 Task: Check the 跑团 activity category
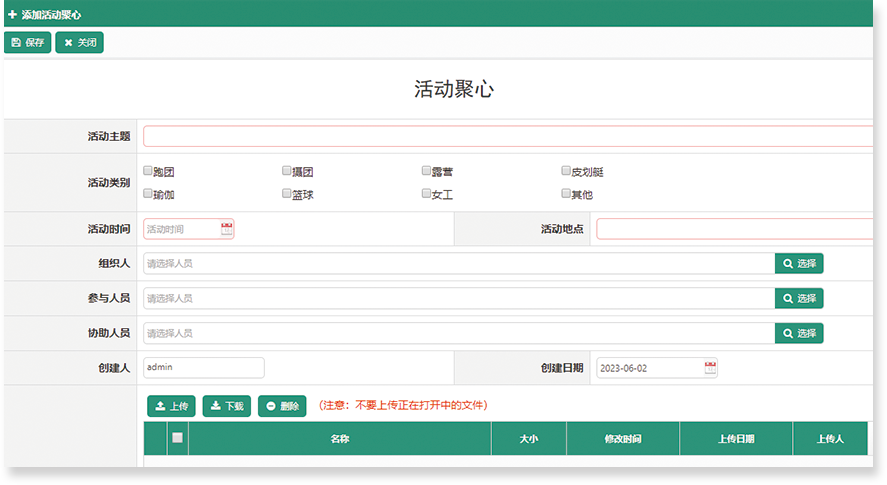148,171
